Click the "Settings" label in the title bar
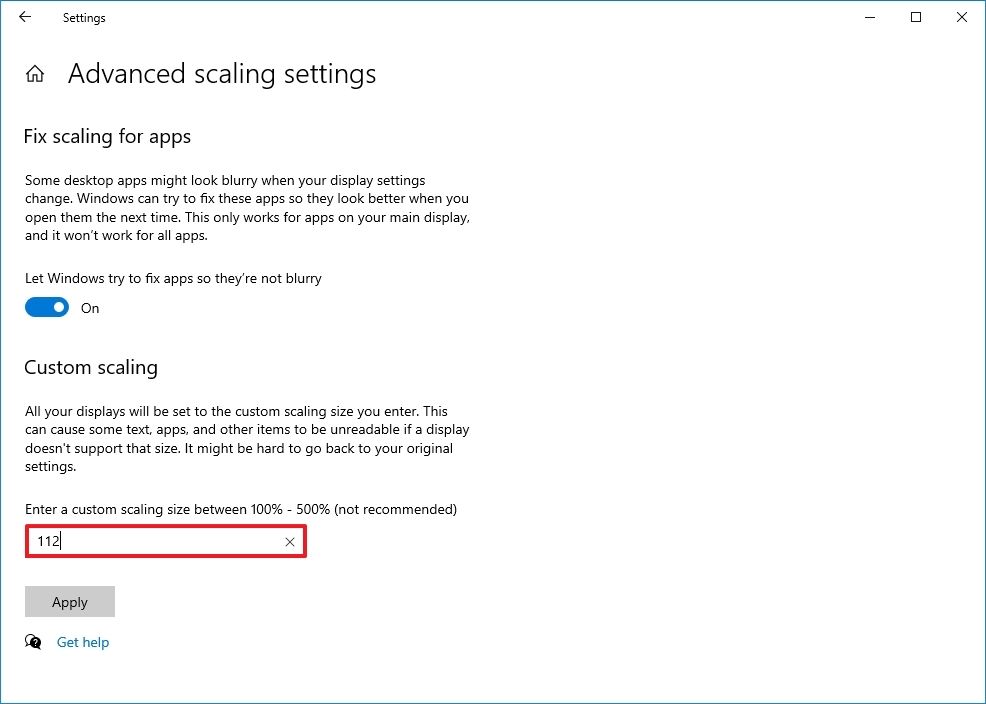Screen dimensions: 986x704 [x=83, y=17]
